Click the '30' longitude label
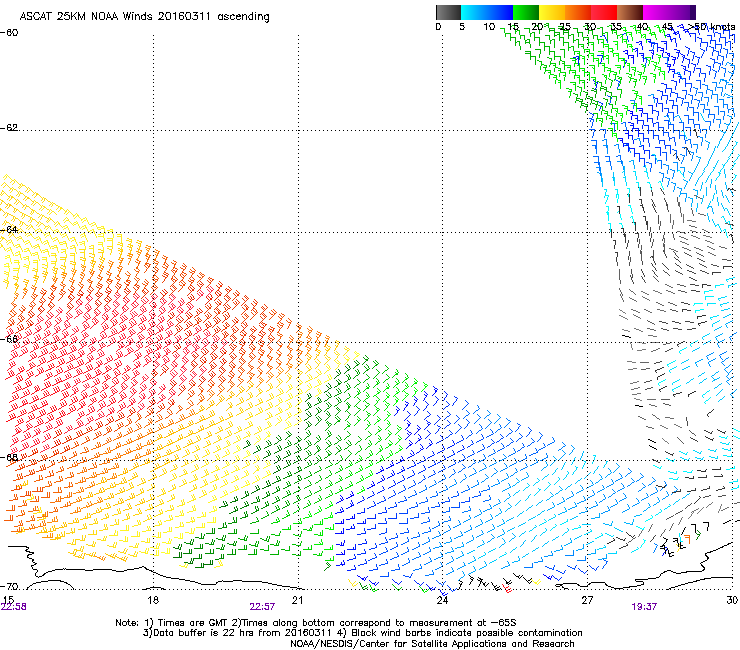The width and height of the screenshot is (740, 650). (732, 600)
